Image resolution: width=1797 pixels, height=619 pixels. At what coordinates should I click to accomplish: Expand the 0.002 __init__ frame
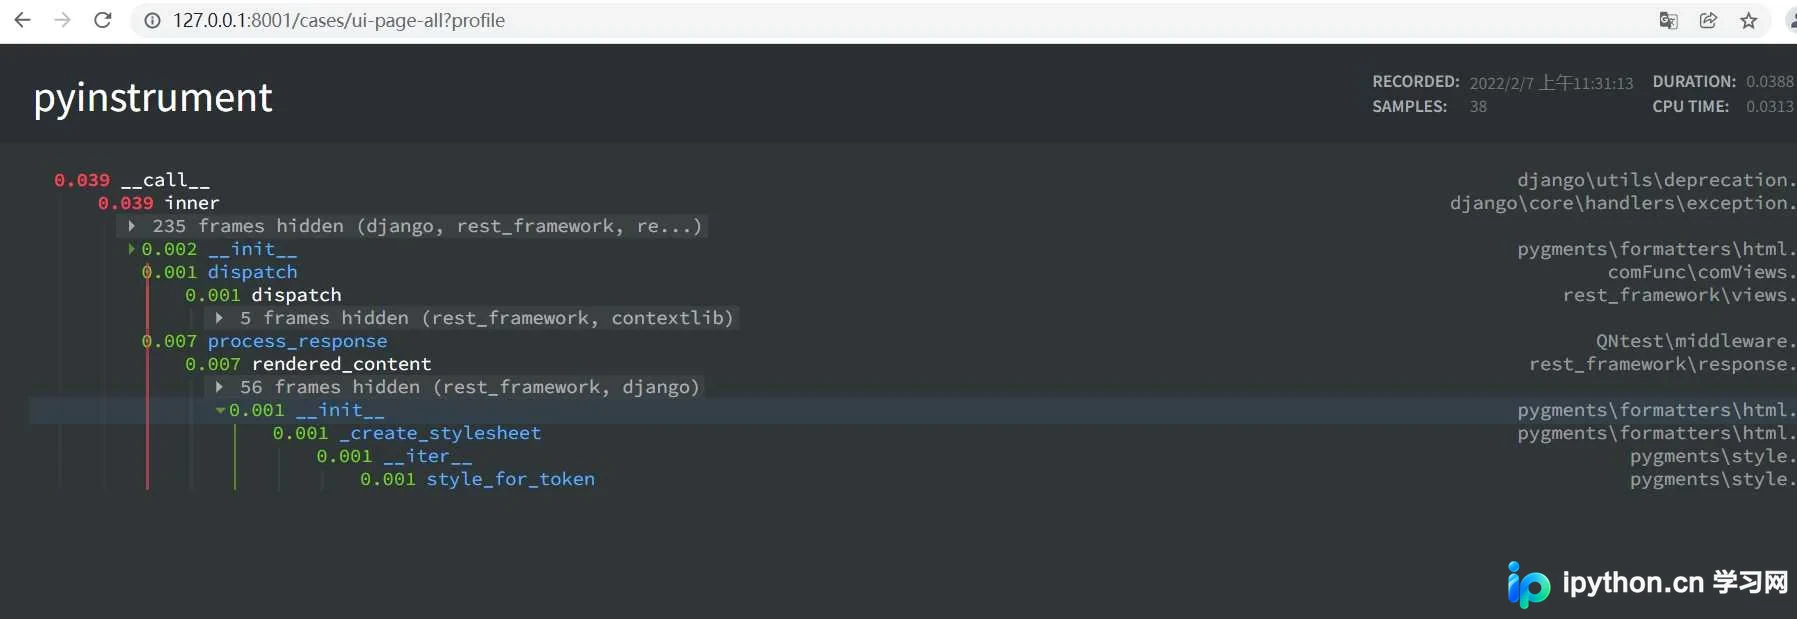[x=131, y=249]
